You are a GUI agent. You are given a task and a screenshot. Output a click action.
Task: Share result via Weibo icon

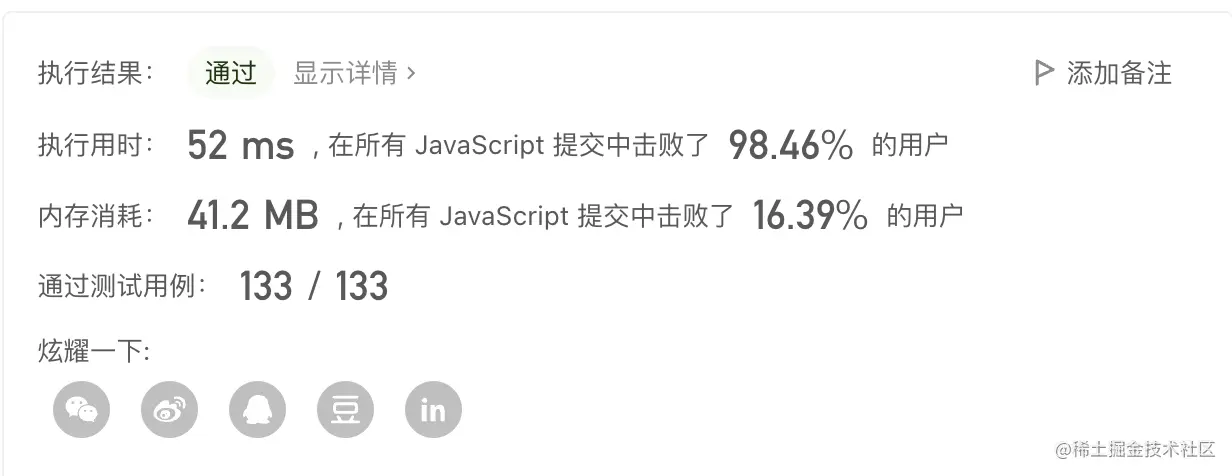coord(169,410)
